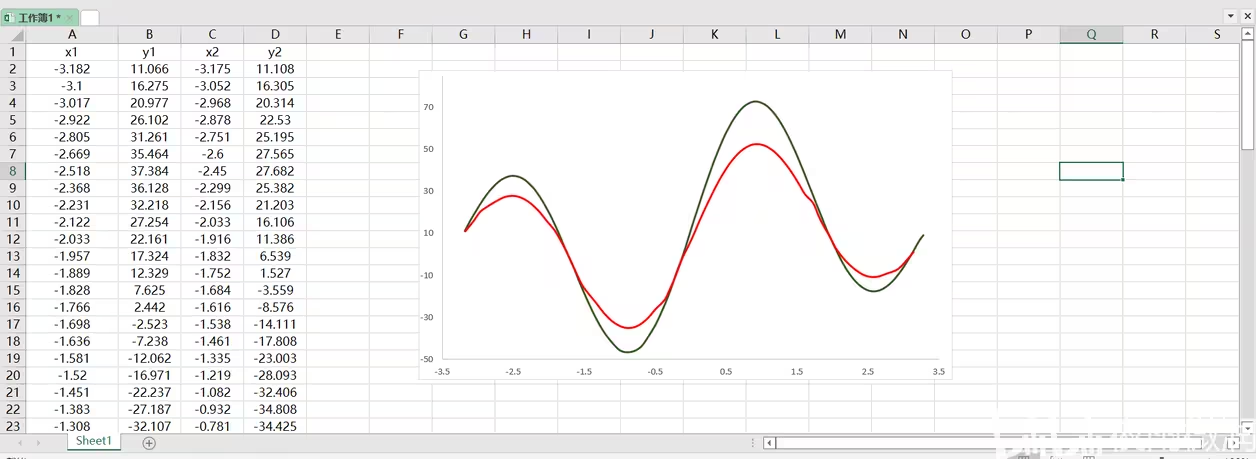
Task: Click the dark green curve in chart
Action: 757,101
